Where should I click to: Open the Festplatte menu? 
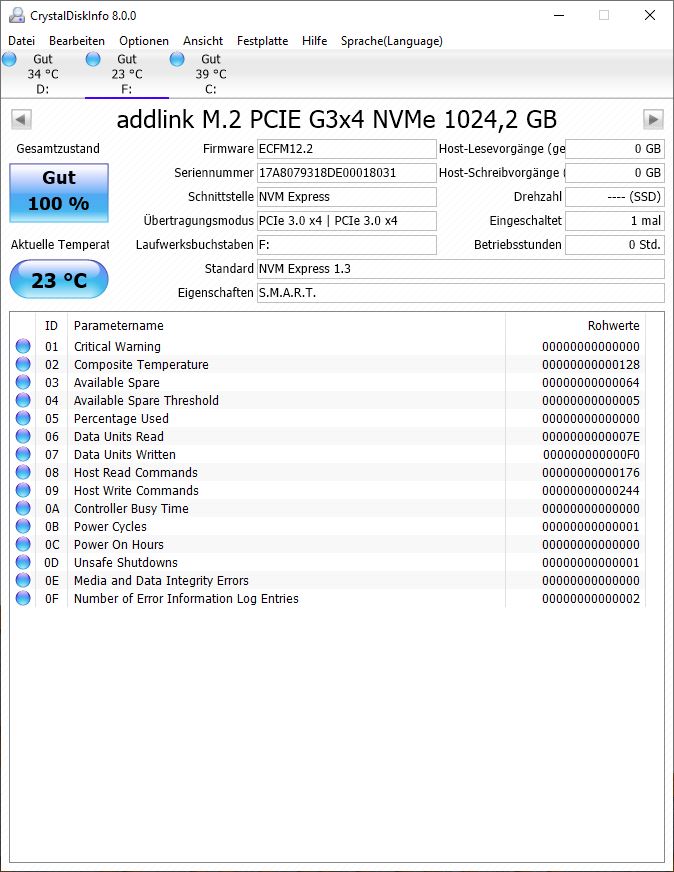point(262,41)
